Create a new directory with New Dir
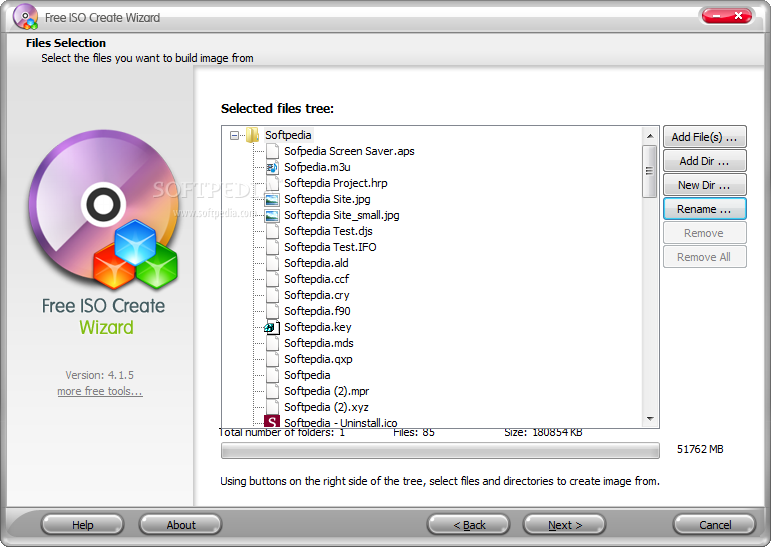 click(x=705, y=185)
